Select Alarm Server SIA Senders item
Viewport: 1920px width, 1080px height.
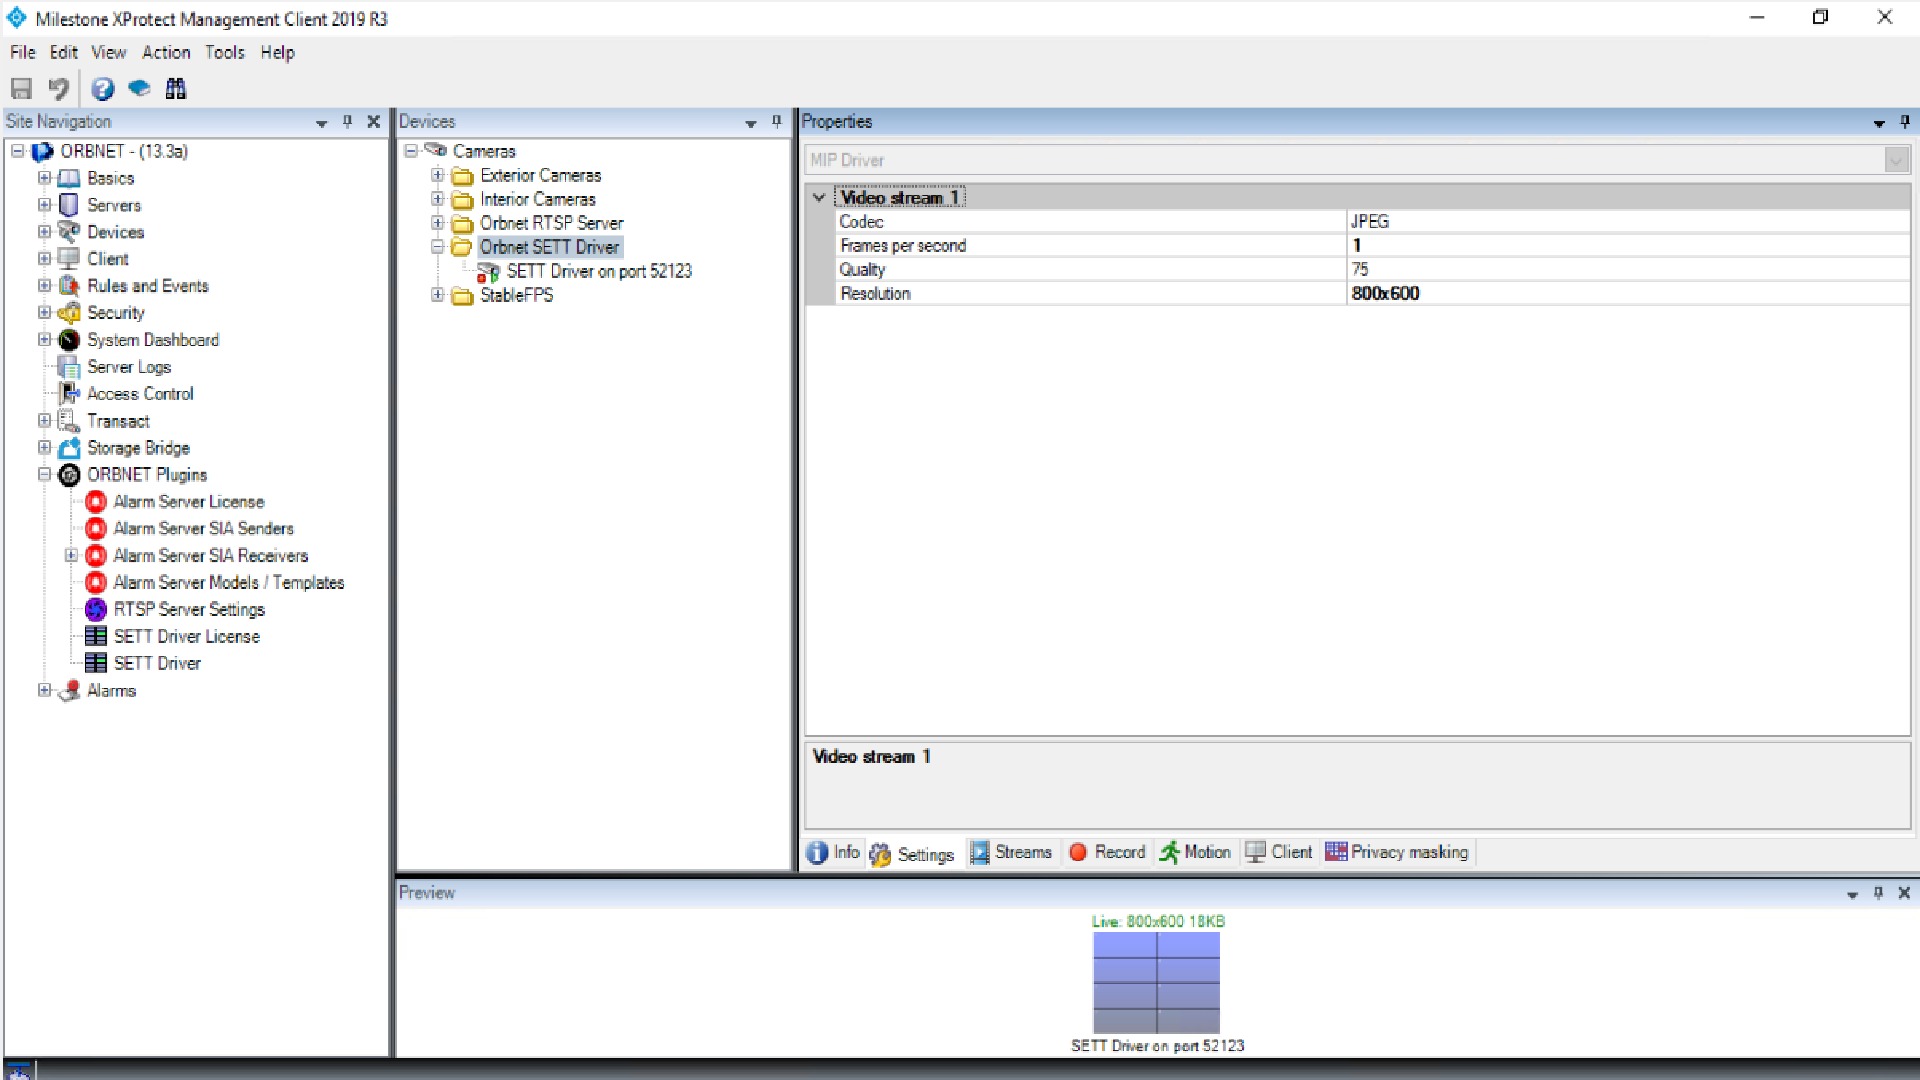tap(203, 528)
